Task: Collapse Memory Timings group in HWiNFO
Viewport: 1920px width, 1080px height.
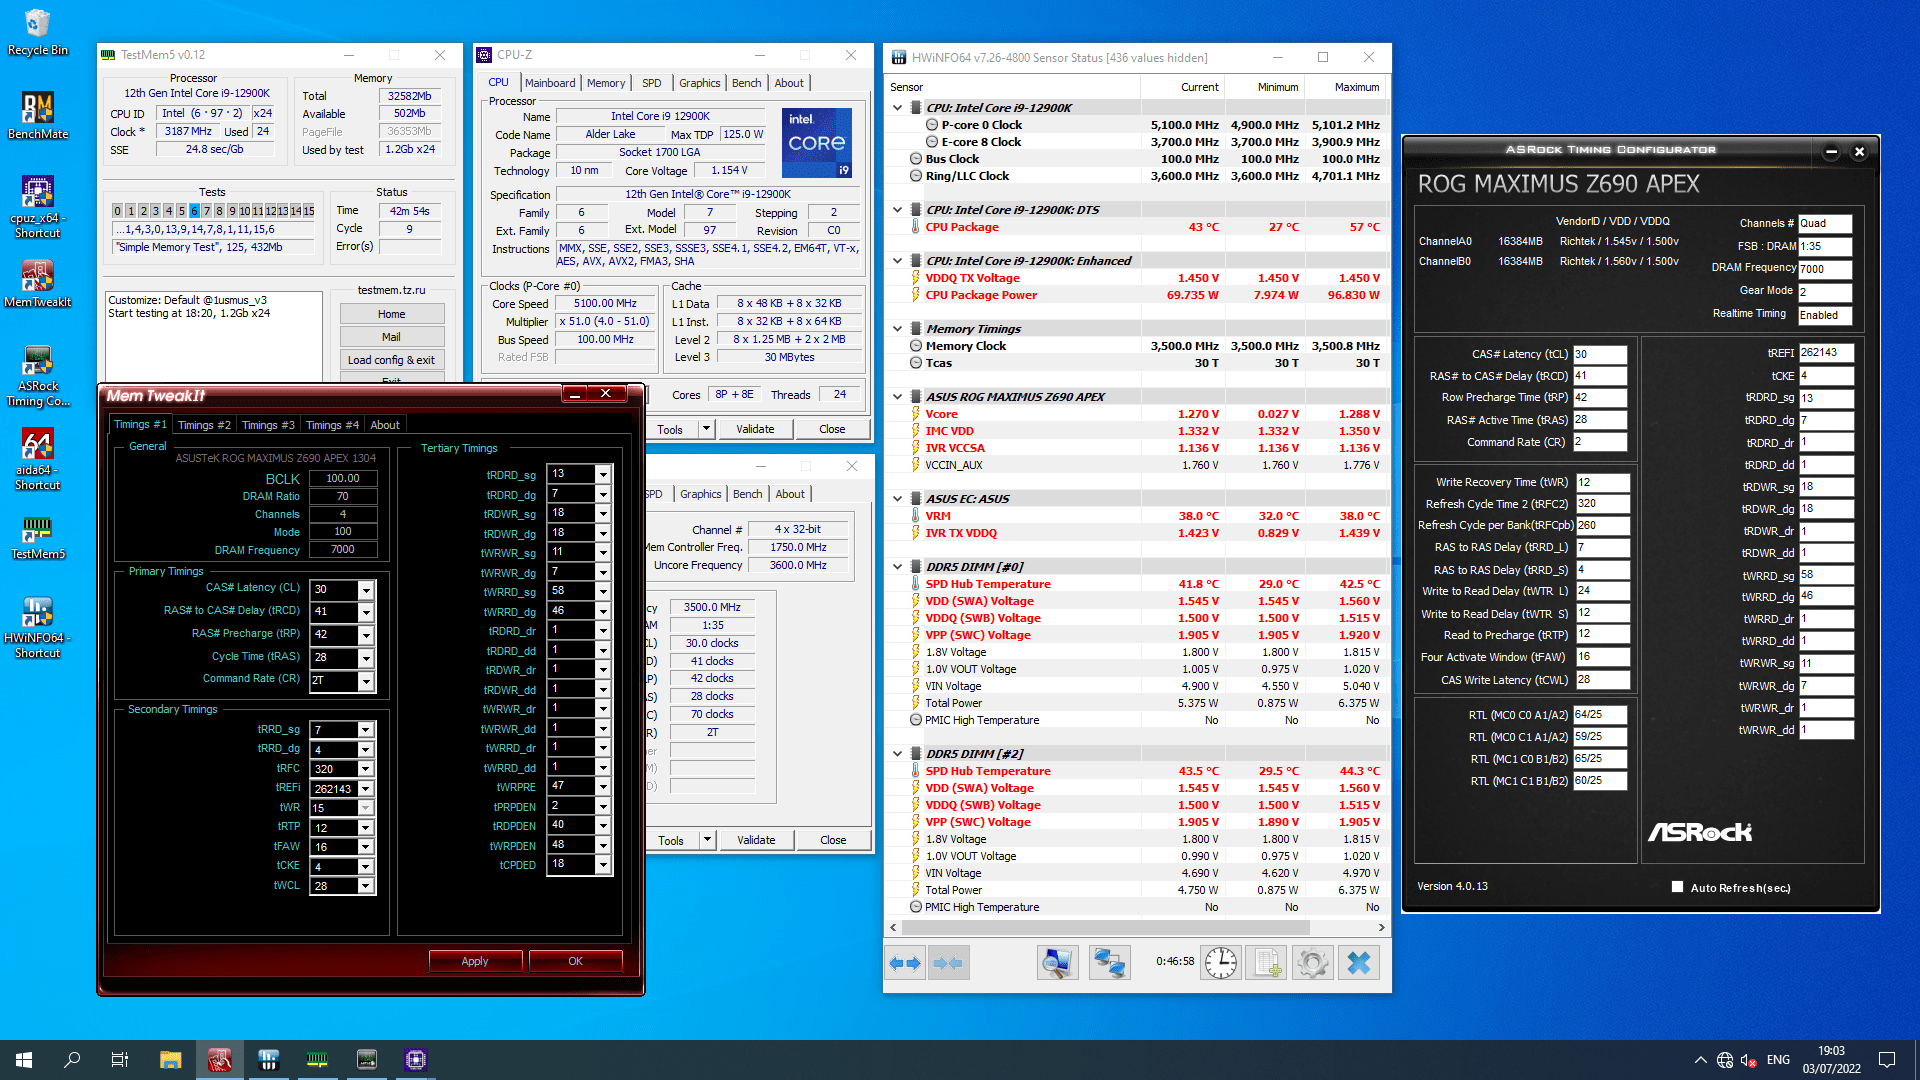Action: tap(897, 329)
